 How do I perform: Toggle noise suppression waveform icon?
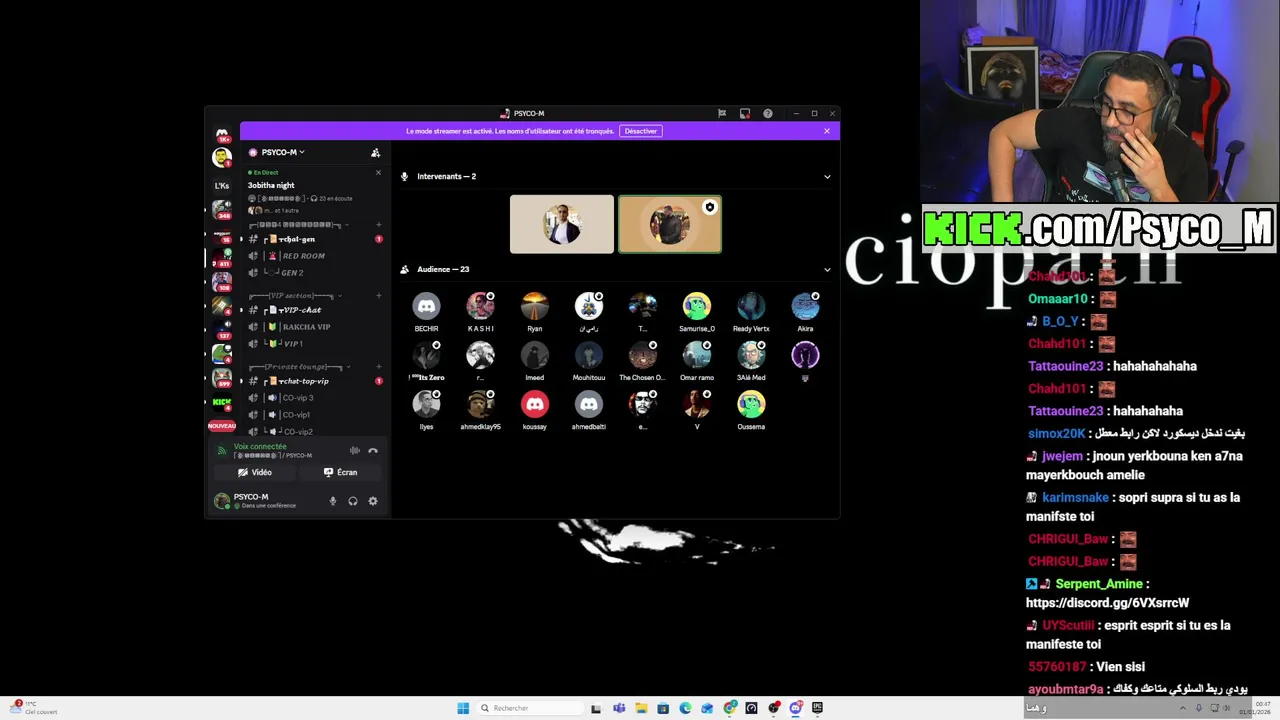[x=354, y=450]
